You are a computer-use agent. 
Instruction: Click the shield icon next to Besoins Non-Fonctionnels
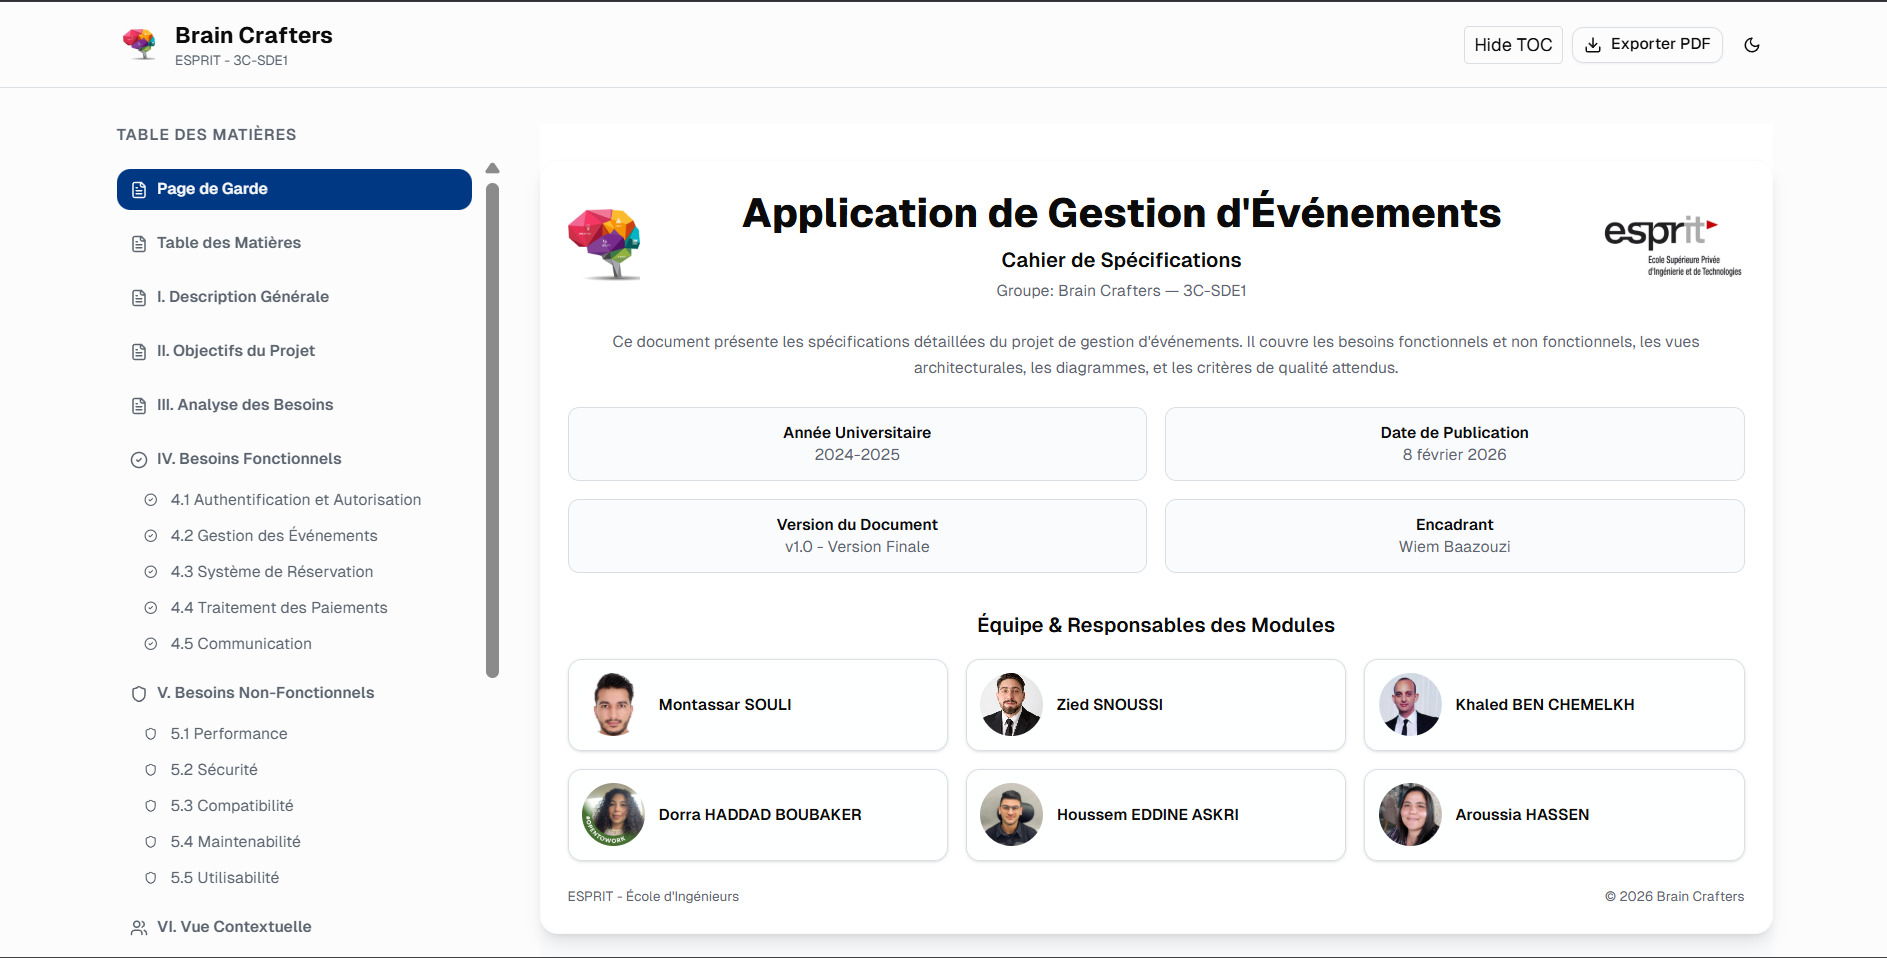(137, 693)
